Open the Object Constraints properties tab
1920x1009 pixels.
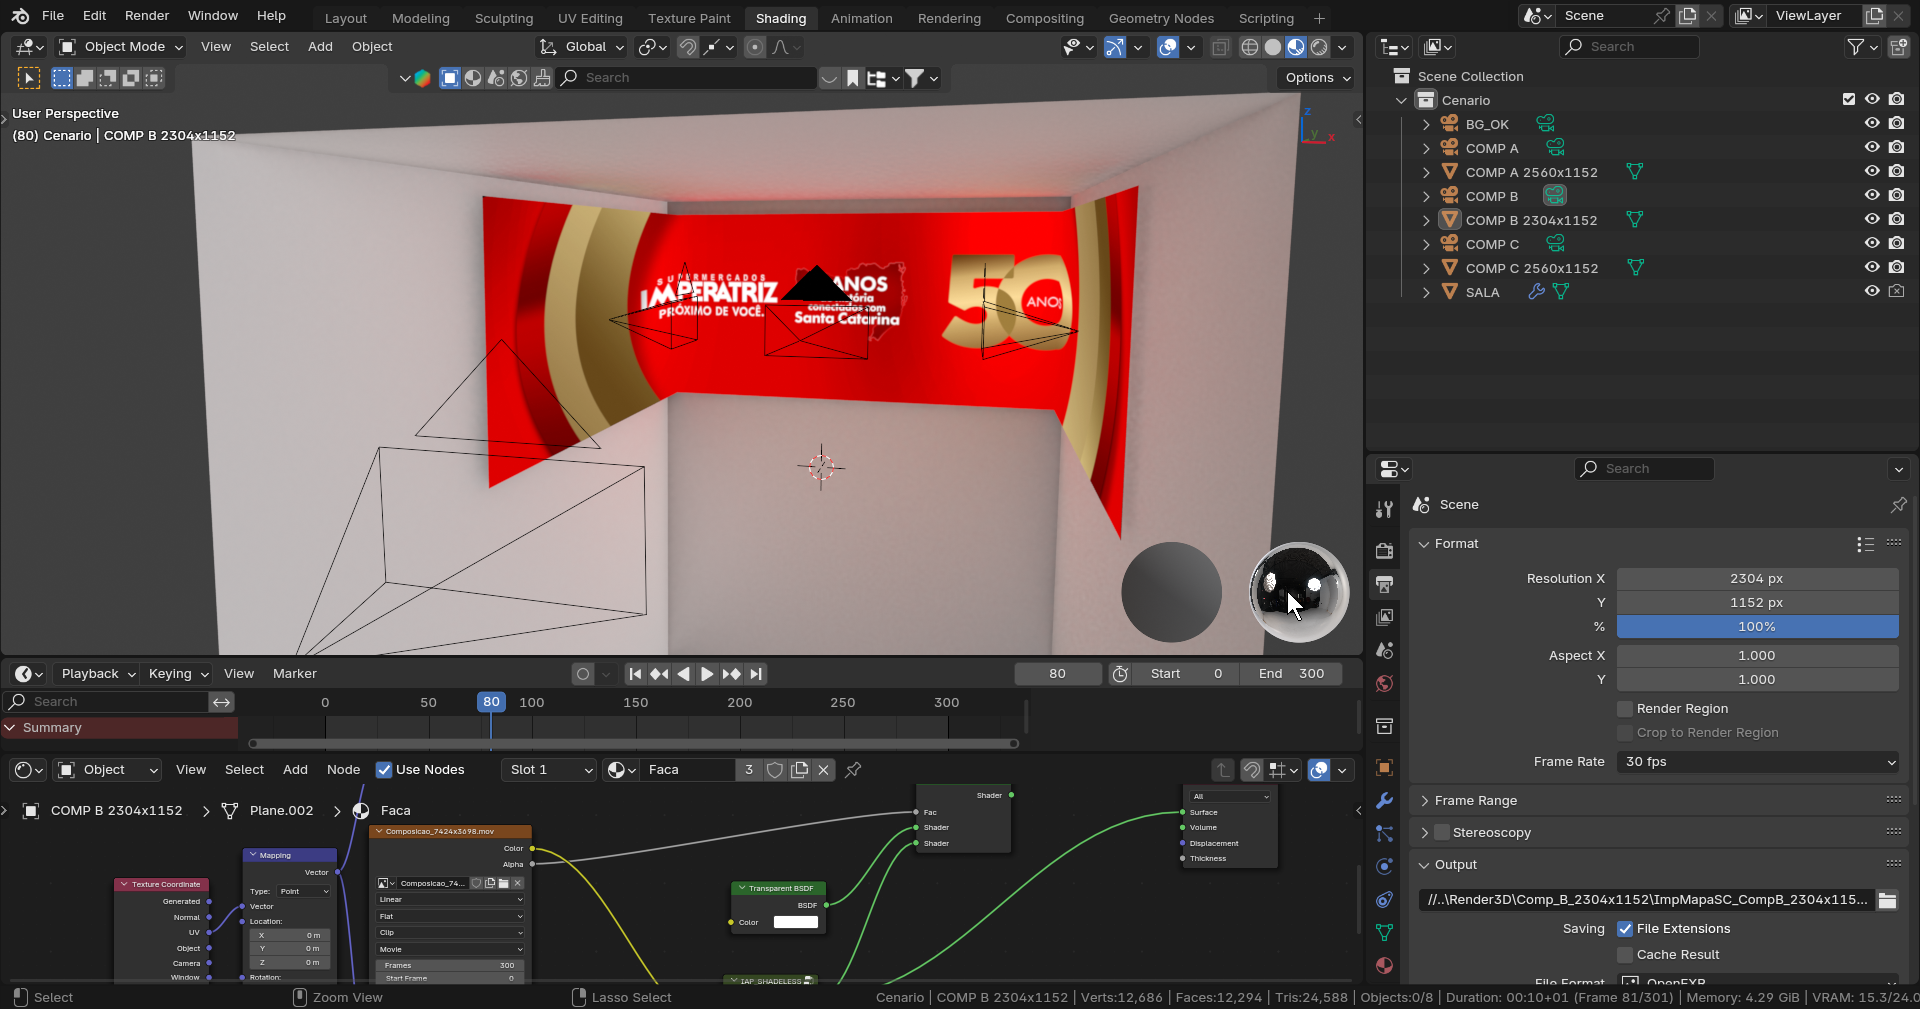pos(1384,900)
